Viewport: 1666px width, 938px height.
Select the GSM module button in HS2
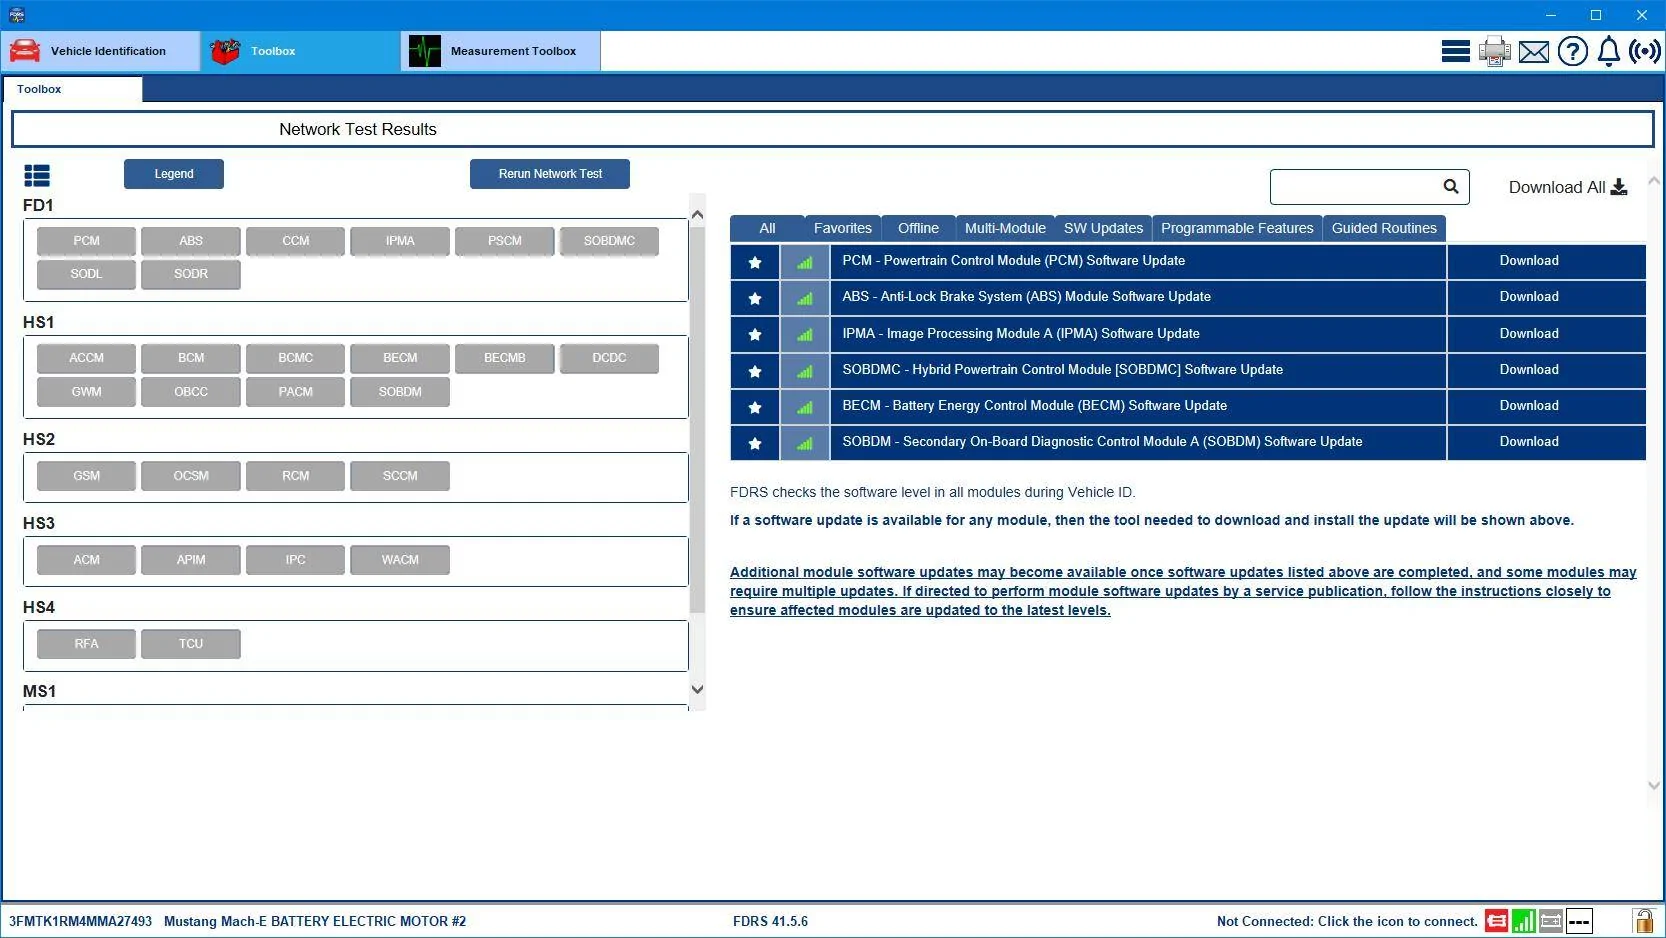(x=86, y=476)
